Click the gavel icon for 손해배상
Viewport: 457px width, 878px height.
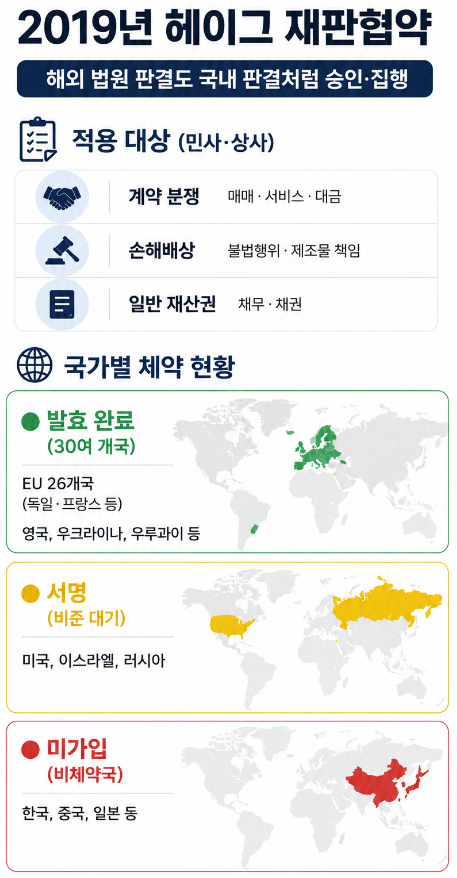click(62, 251)
